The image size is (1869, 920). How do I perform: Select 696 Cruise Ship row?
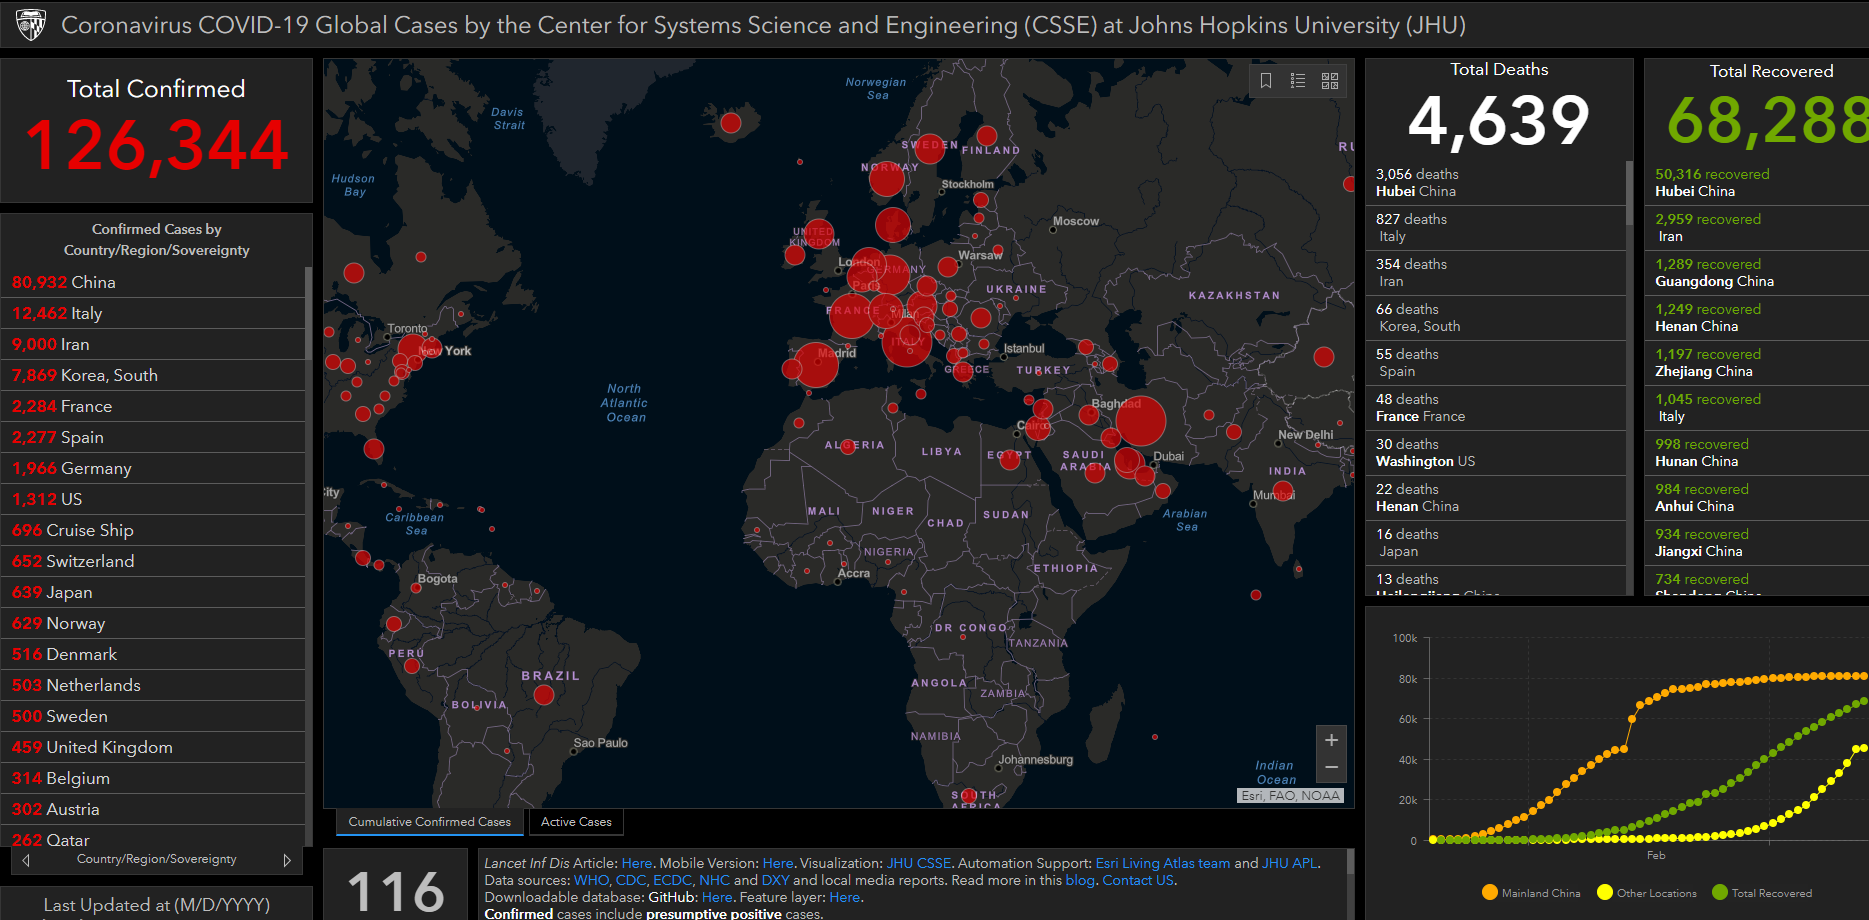click(x=153, y=530)
